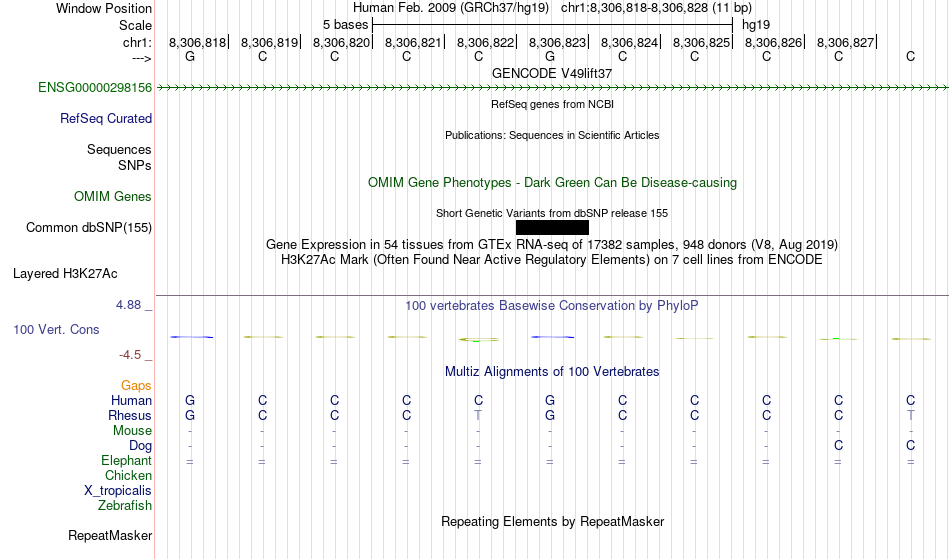This screenshot has height=559, width=950.
Task: Click the GENCODE V49lift37 track title
Action: (552, 73)
